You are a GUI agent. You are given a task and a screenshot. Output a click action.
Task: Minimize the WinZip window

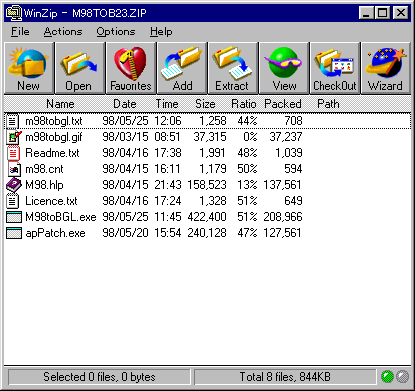(366, 13)
